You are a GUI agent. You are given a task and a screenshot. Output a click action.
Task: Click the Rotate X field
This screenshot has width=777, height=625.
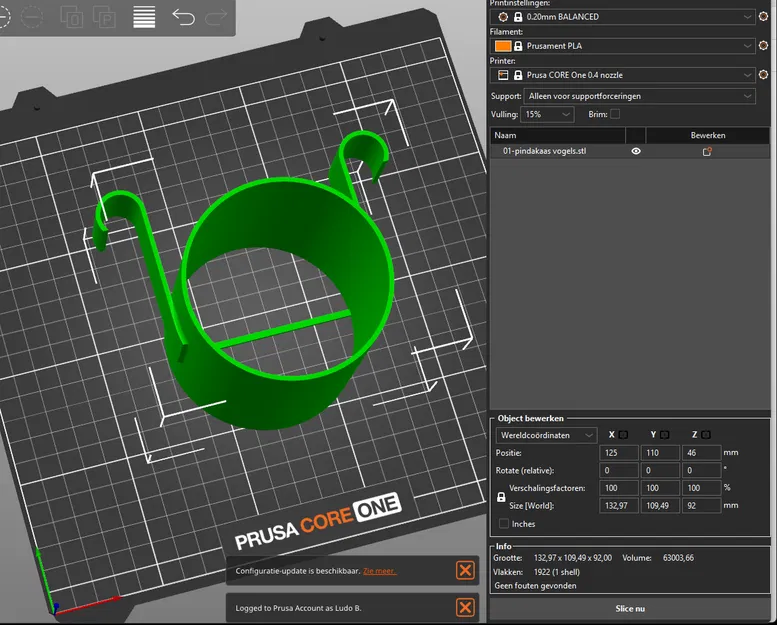(618, 470)
